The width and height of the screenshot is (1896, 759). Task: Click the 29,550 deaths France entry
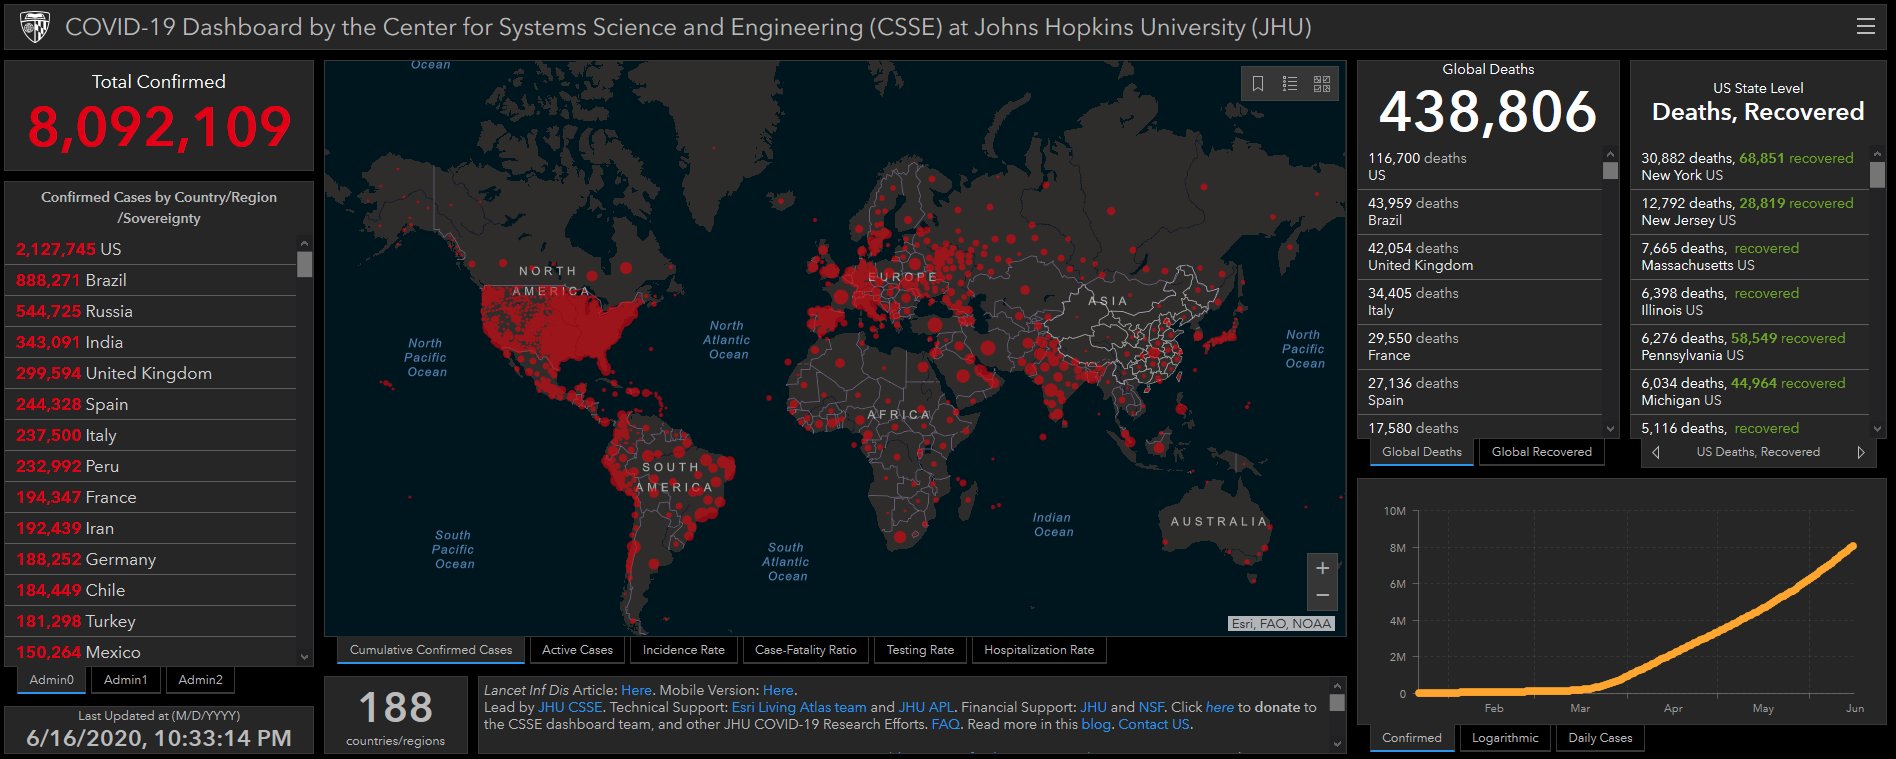[1480, 347]
